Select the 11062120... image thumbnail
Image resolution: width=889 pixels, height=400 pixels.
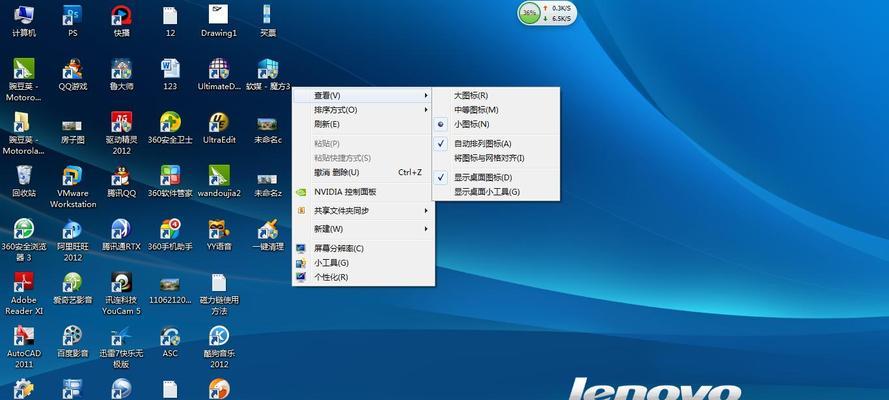[170, 284]
